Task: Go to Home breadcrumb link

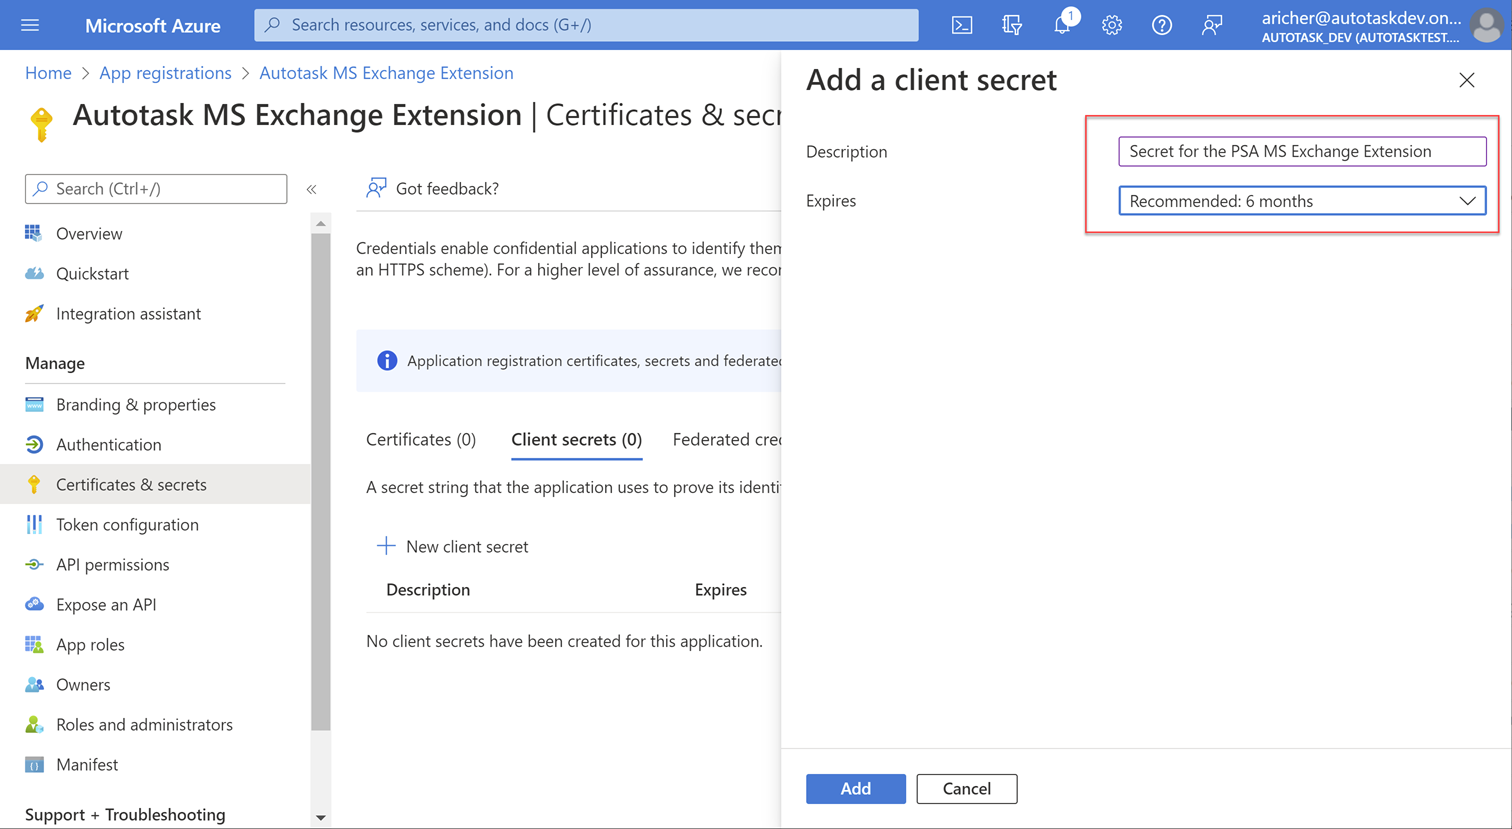Action: 48,73
